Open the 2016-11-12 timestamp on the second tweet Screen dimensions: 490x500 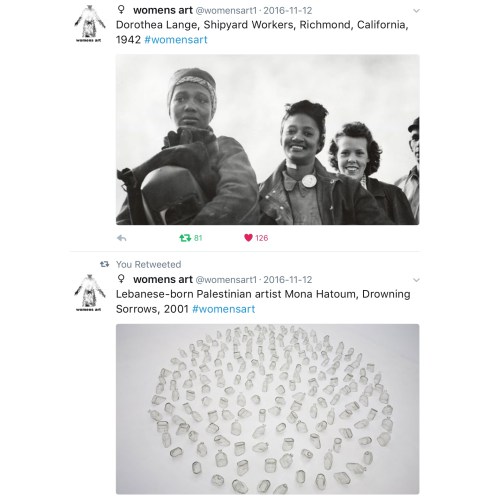pos(288,280)
